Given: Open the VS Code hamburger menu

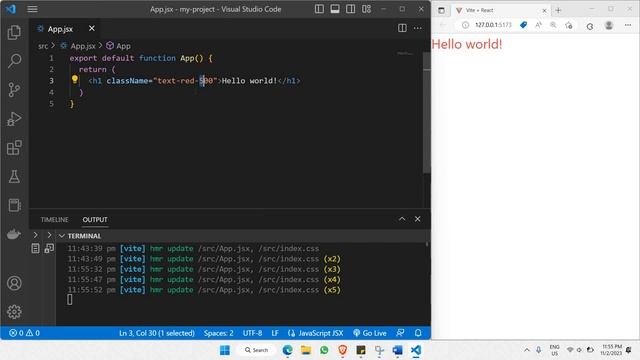Looking at the screenshot, I should pyautogui.click(x=32, y=9).
